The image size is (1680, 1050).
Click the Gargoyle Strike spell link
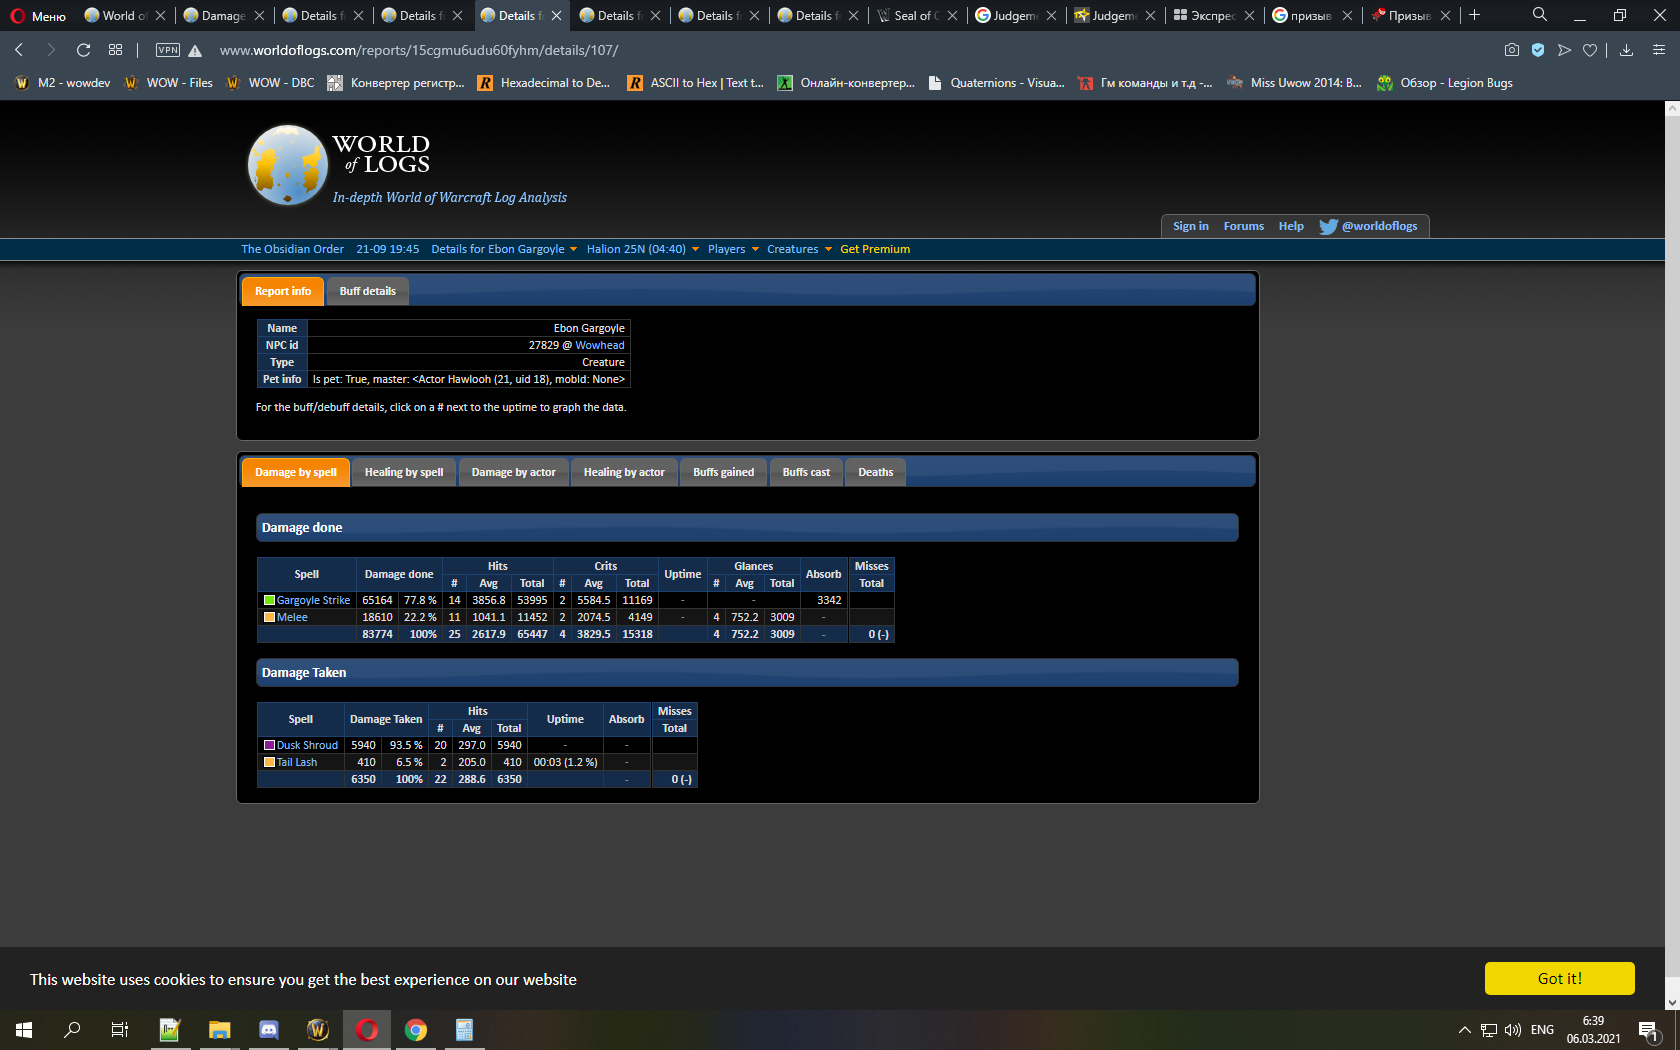(x=313, y=600)
